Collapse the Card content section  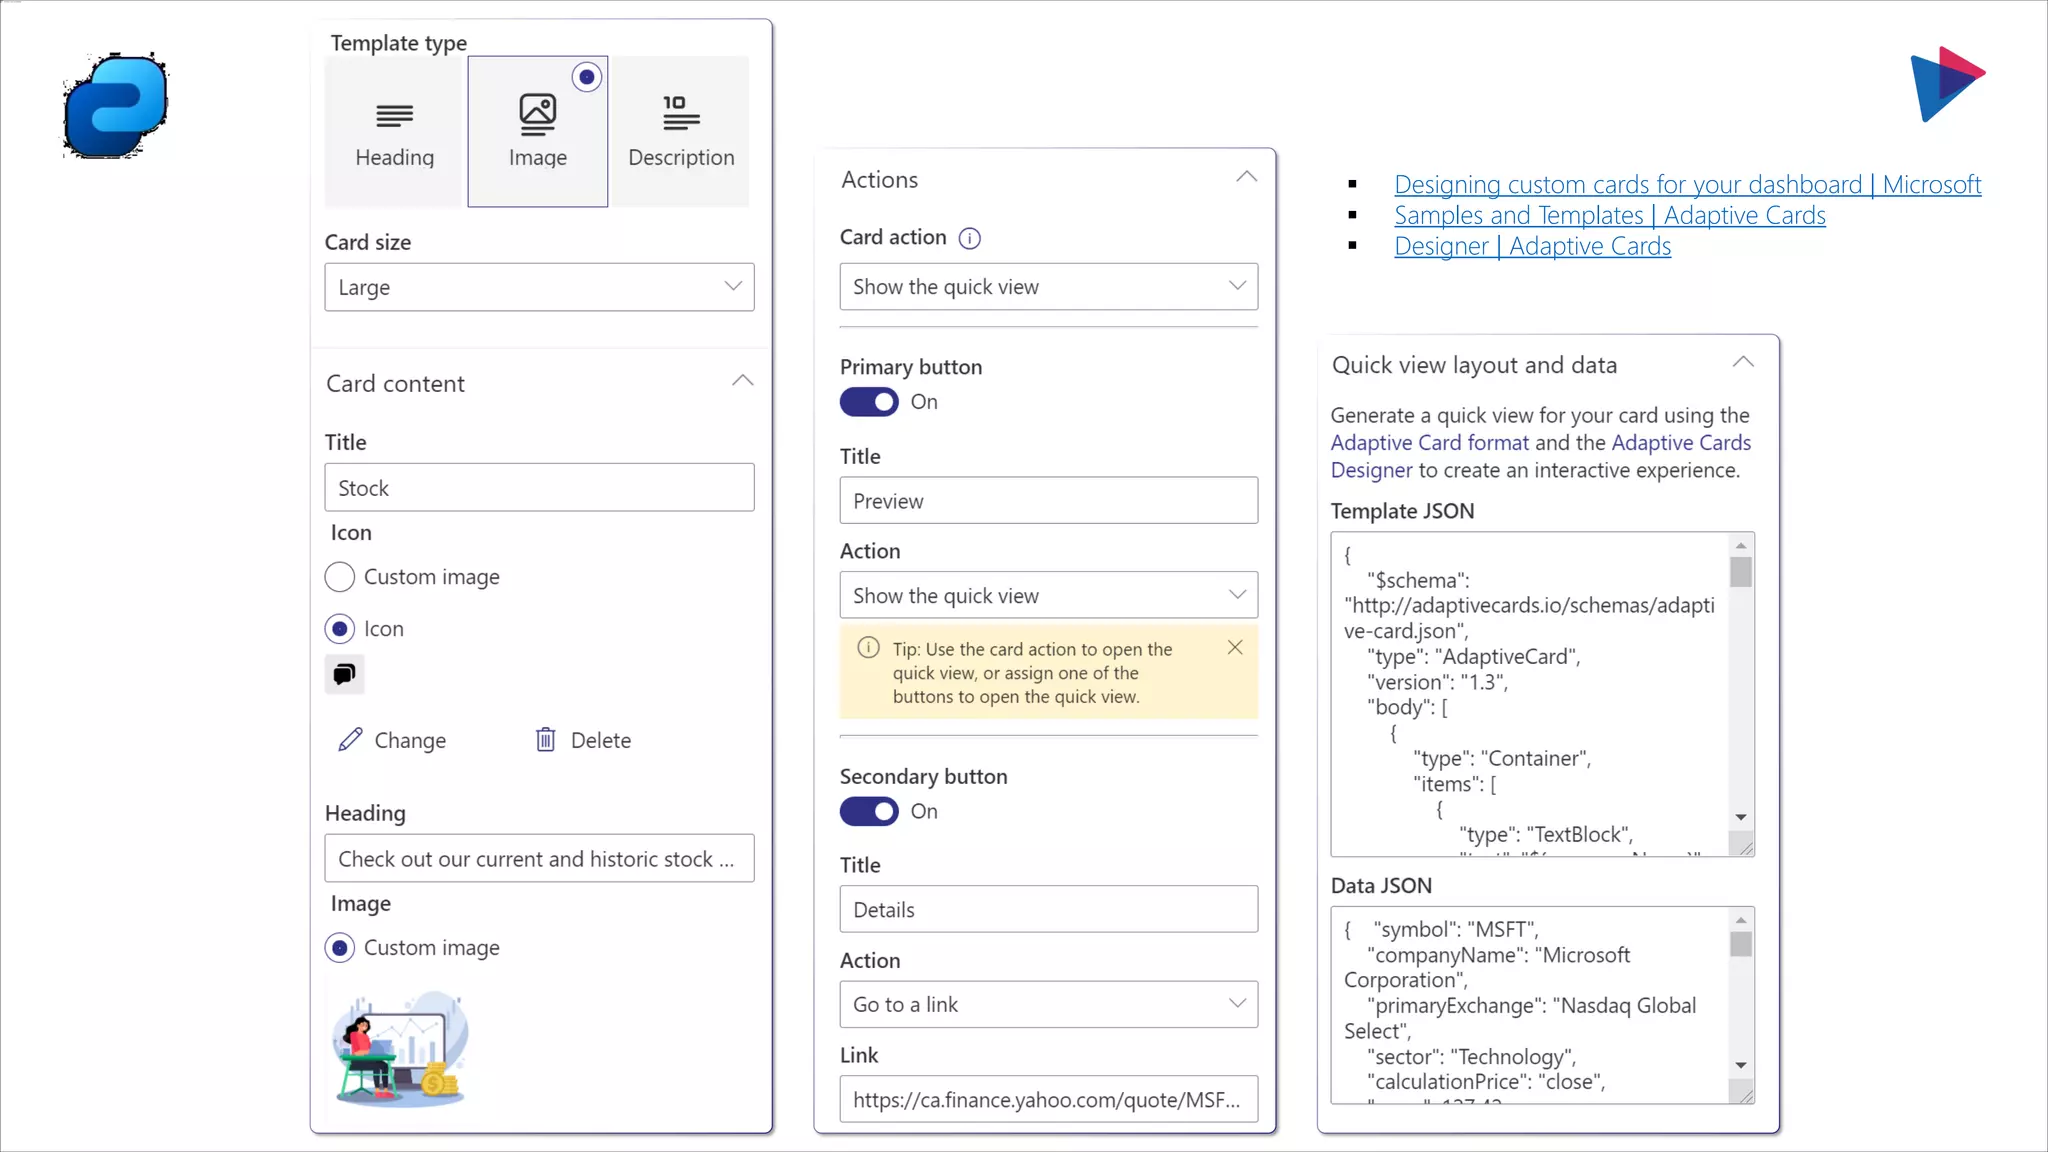click(x=742, y=381)
